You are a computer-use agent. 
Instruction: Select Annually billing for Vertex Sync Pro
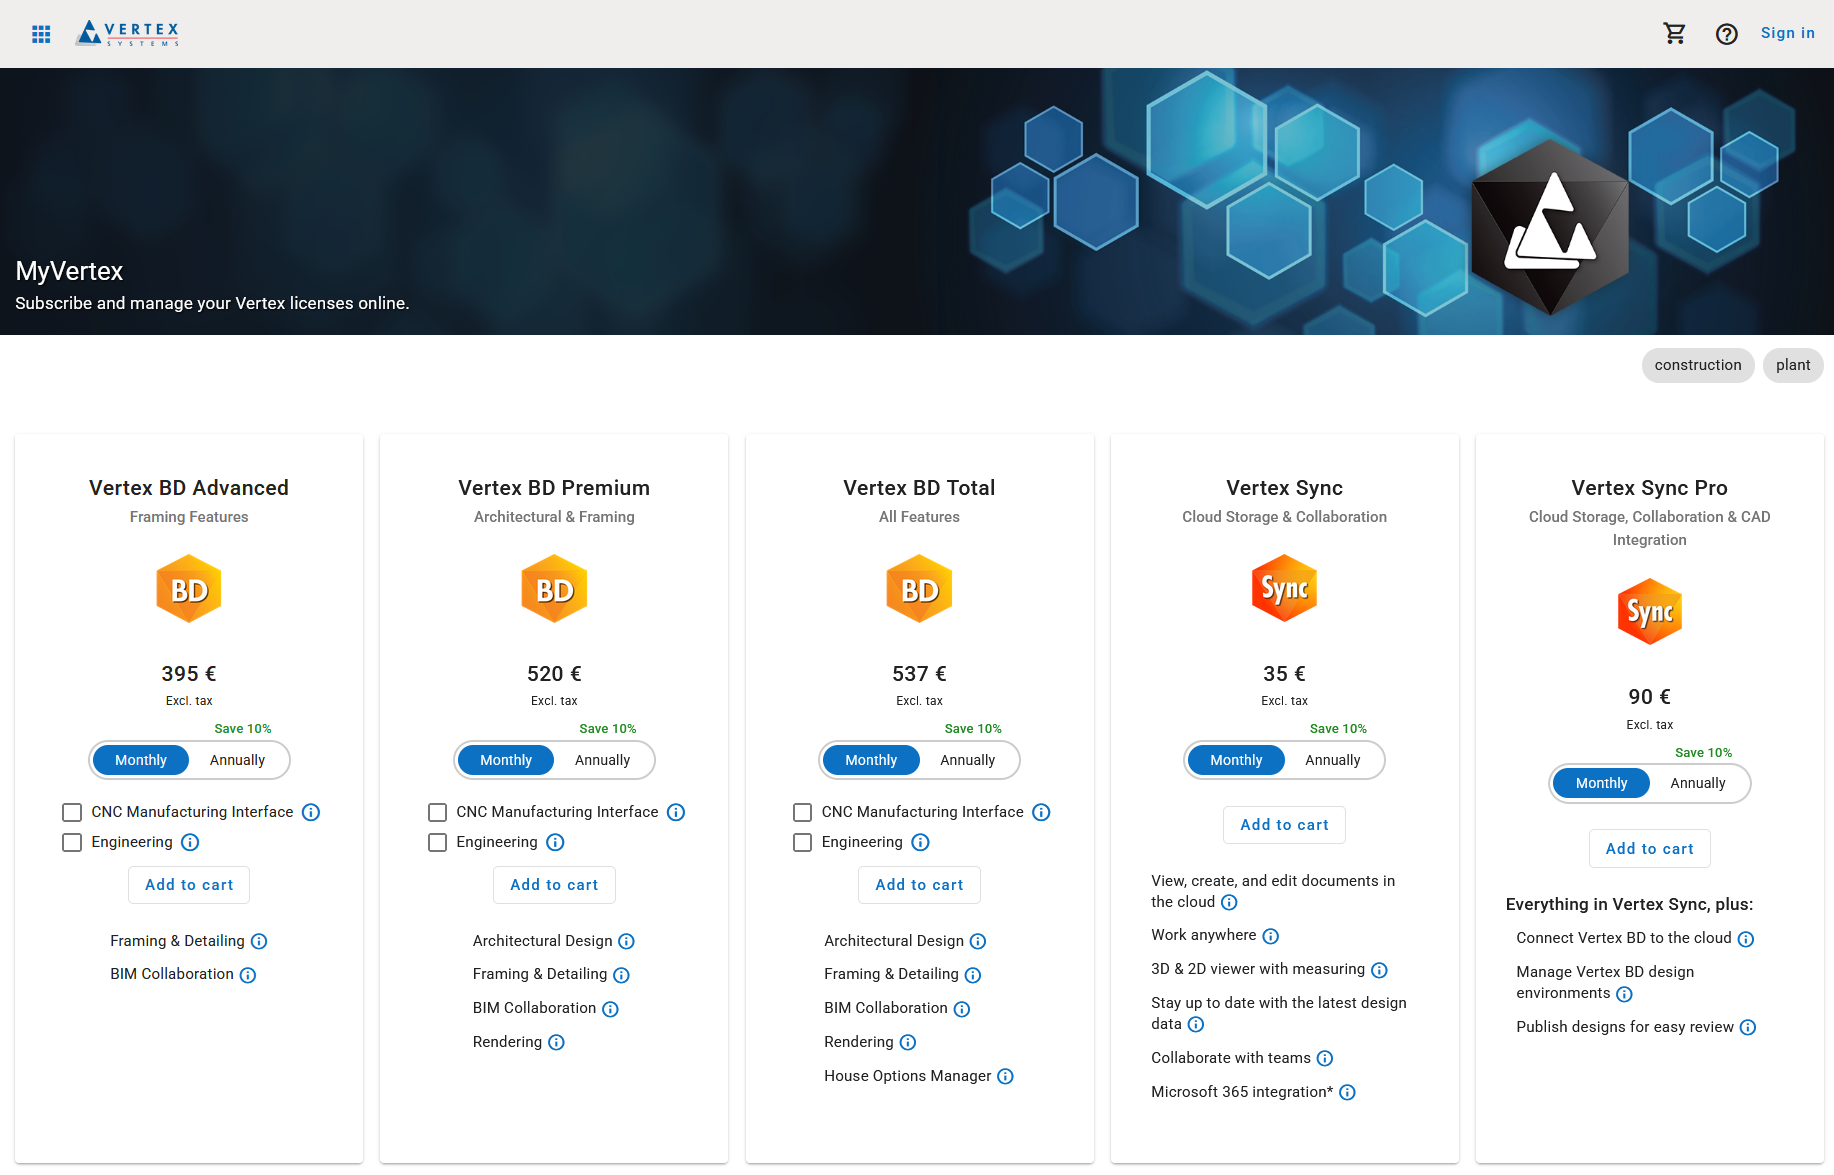1698,783
